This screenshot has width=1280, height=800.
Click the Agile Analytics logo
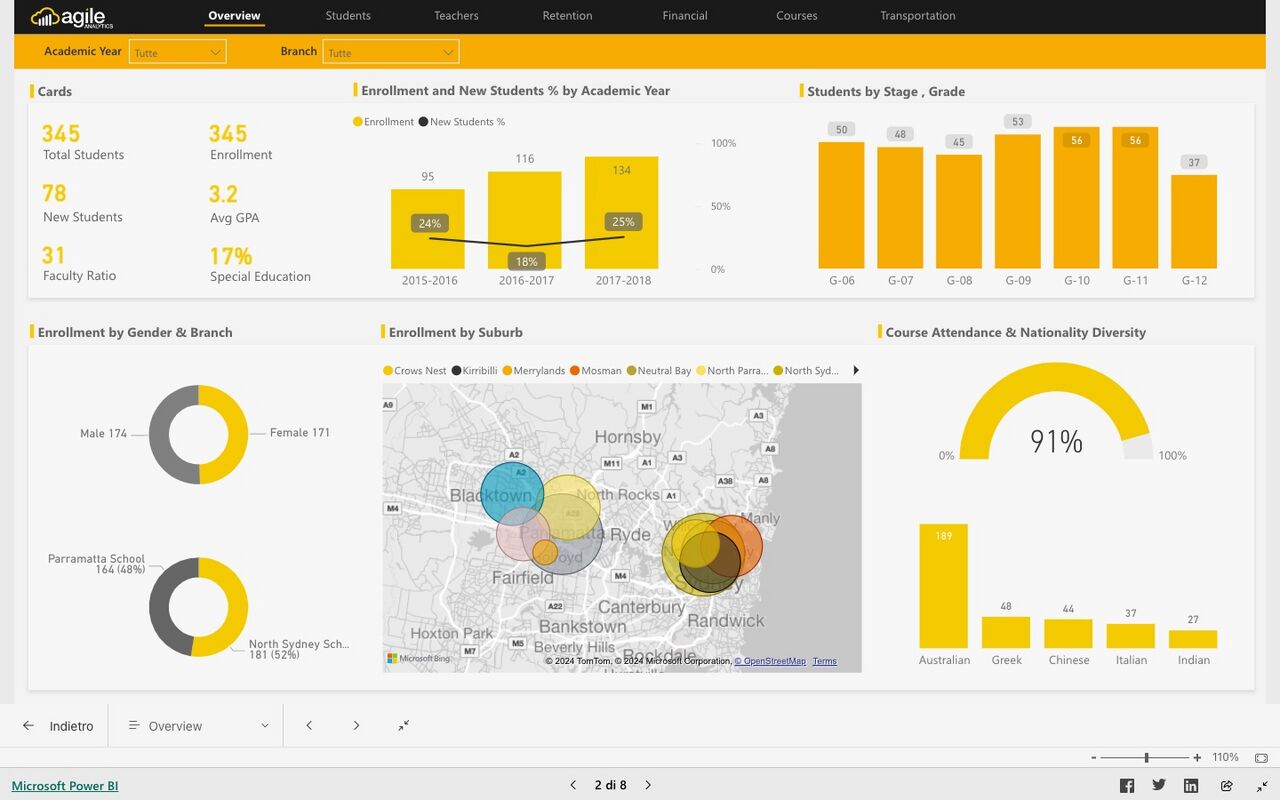coord(70,16)
